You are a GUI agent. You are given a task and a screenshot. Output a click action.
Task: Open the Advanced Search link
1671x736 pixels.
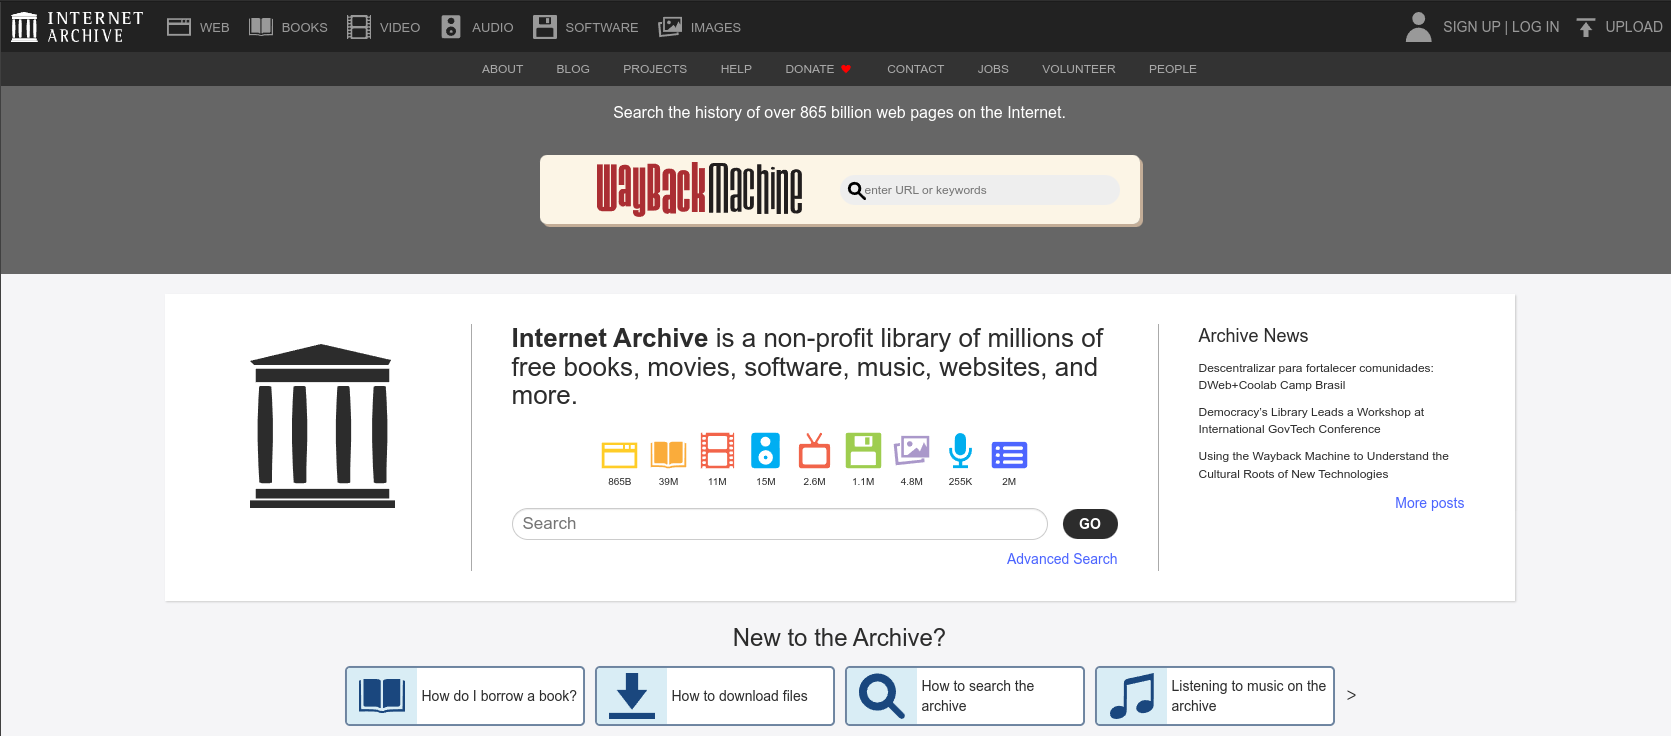pos(1062,559)
